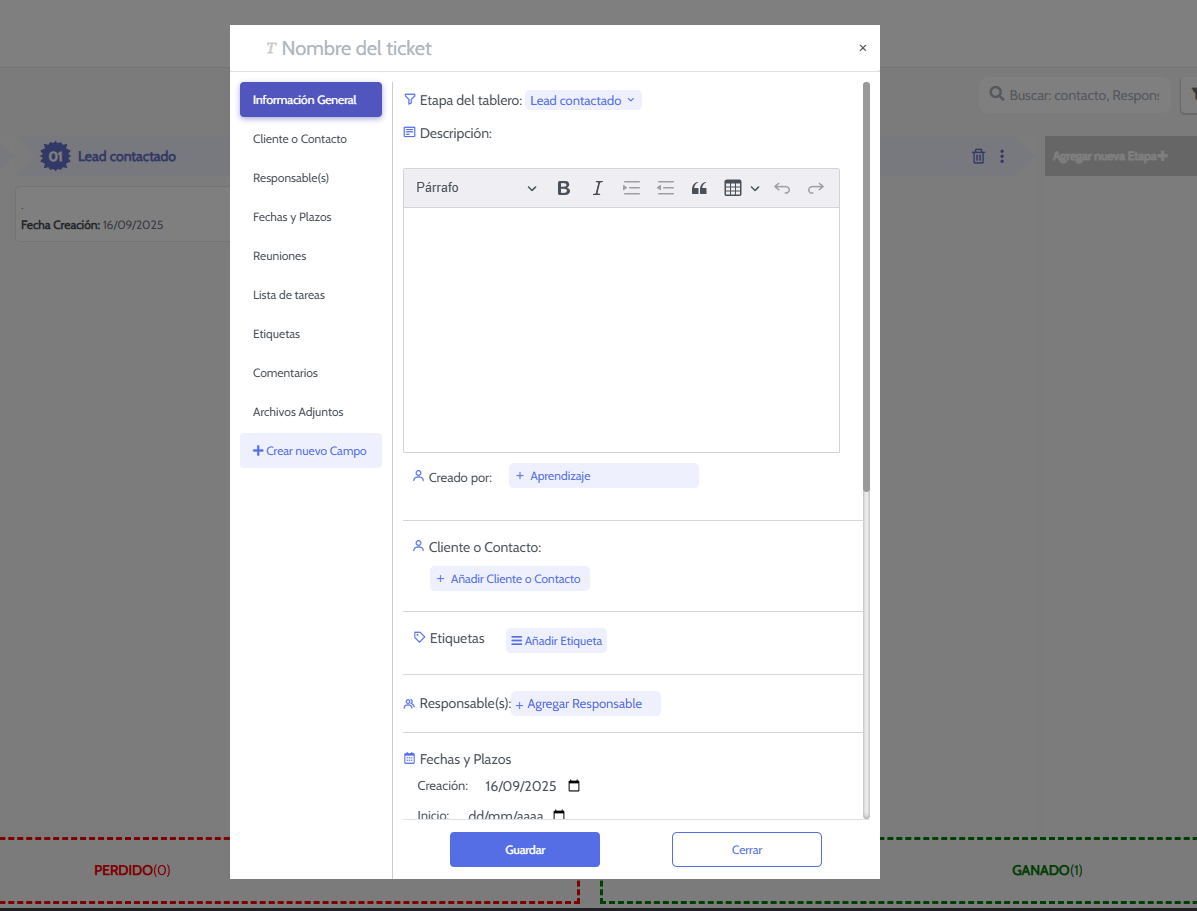The height and width of the screenshot is (911, 1197).
Task: Increase indent in the description editor
Action: (631, 188)
